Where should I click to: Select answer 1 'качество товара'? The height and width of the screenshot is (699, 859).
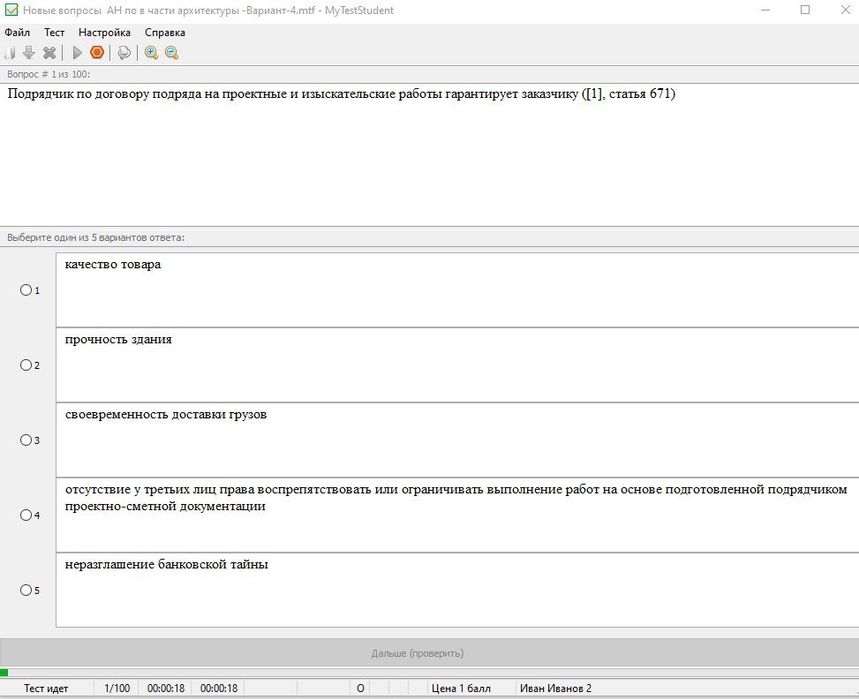(x=26, y=290)
